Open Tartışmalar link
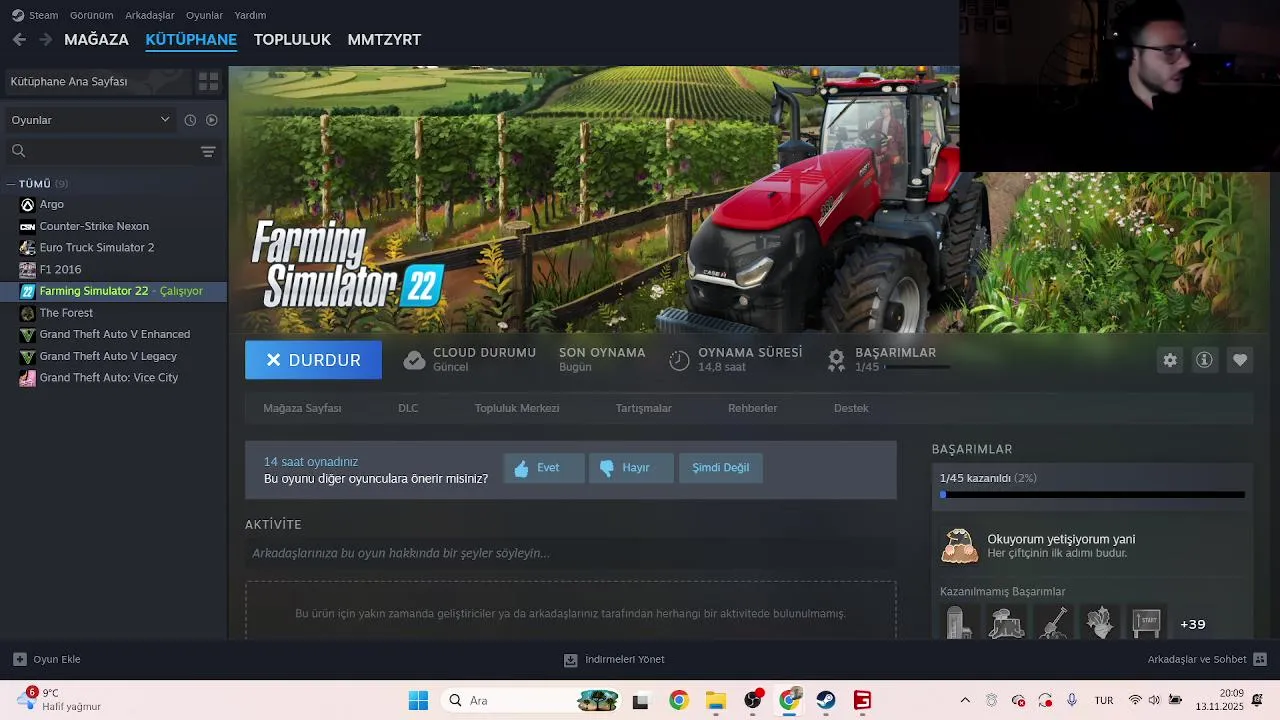 point(643,408)
